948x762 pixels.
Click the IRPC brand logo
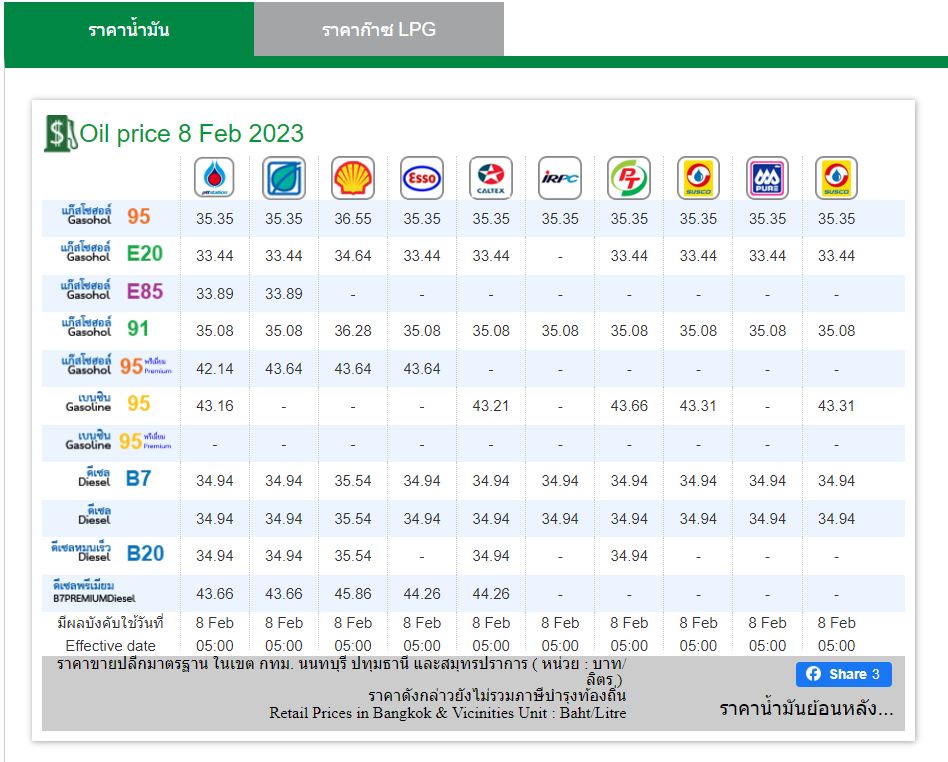pyautogui.click(x=560, y=178)
